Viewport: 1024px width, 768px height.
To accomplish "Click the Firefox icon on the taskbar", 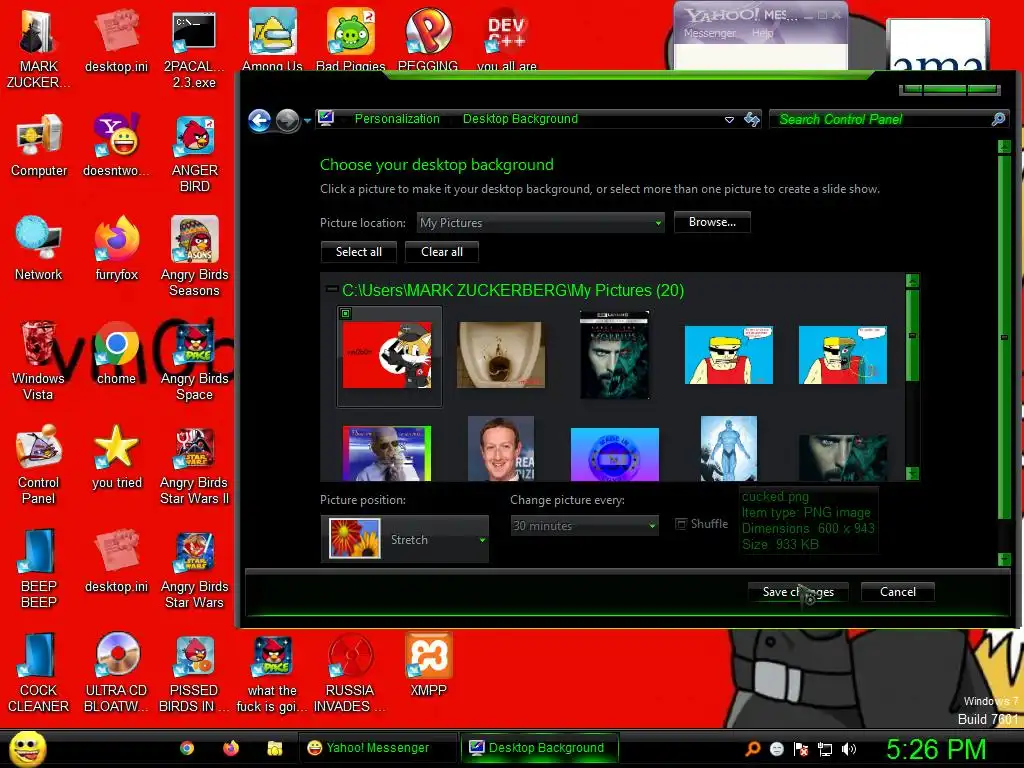I will 231,748.
